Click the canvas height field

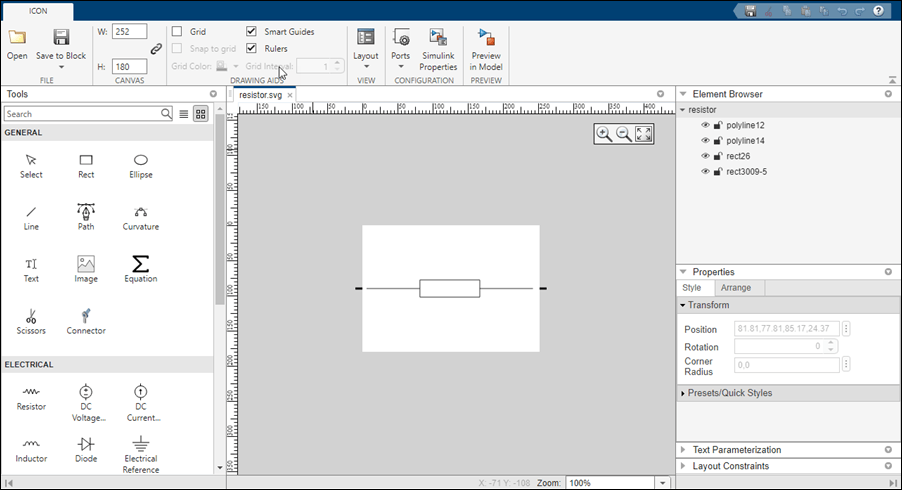tap(129, 67)
